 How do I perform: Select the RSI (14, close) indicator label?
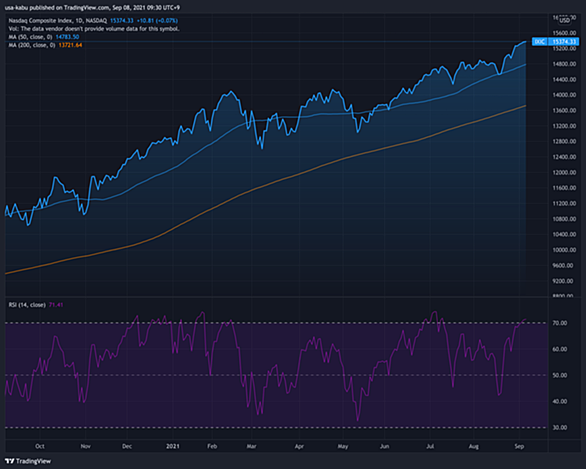pyautogui.click(x=27, y=305)
